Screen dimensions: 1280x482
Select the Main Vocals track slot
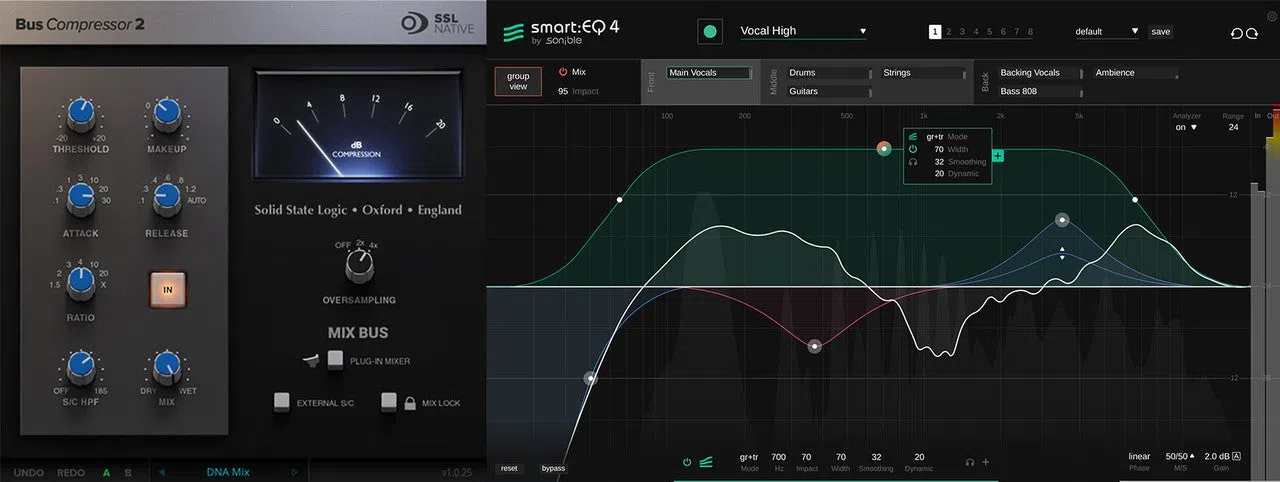pos(708,72)
